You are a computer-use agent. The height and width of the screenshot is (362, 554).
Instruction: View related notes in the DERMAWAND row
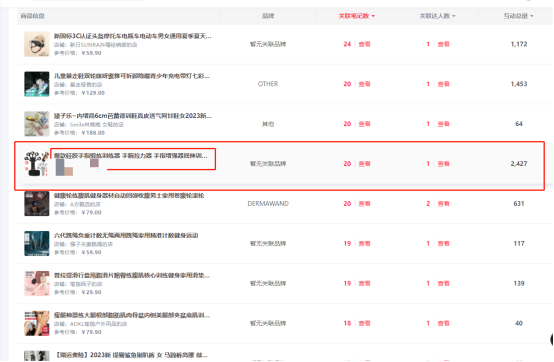(x=364, y=204)
